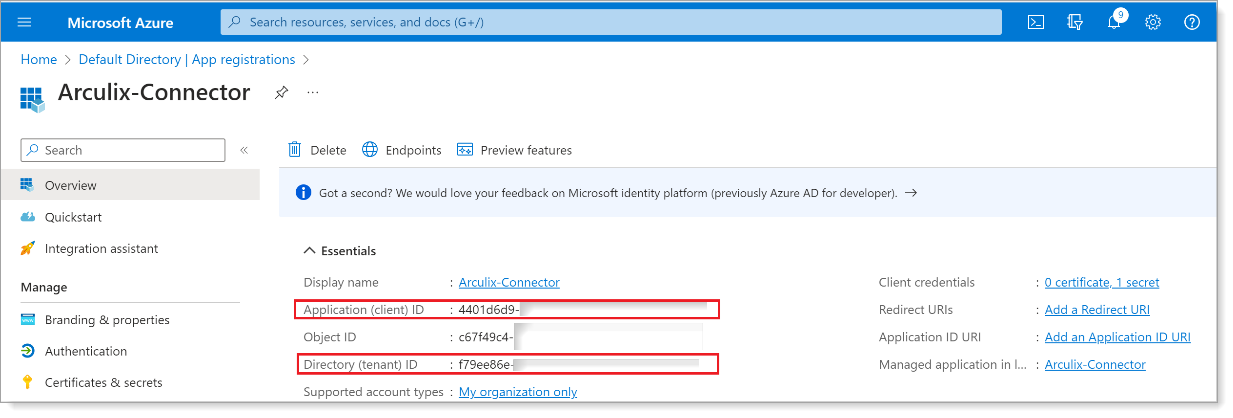Click the Branding & properties icon
The image size is (1233, 418).
pos(27,320)
